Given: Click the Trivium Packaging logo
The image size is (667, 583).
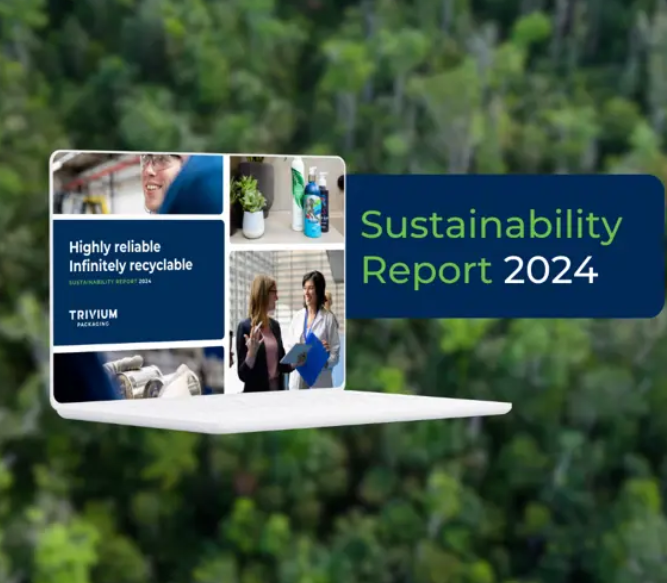Looking at the screenshot, I should 93,318.
